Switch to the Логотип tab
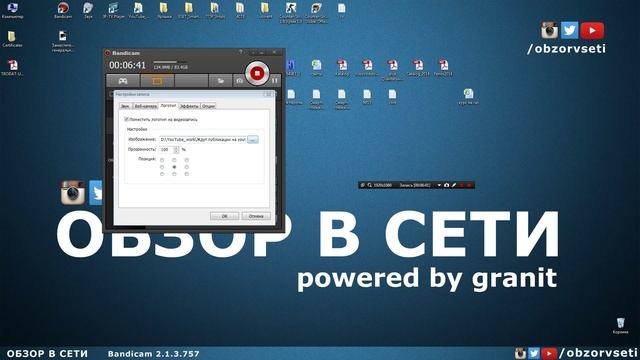 [x=168, y=105]
